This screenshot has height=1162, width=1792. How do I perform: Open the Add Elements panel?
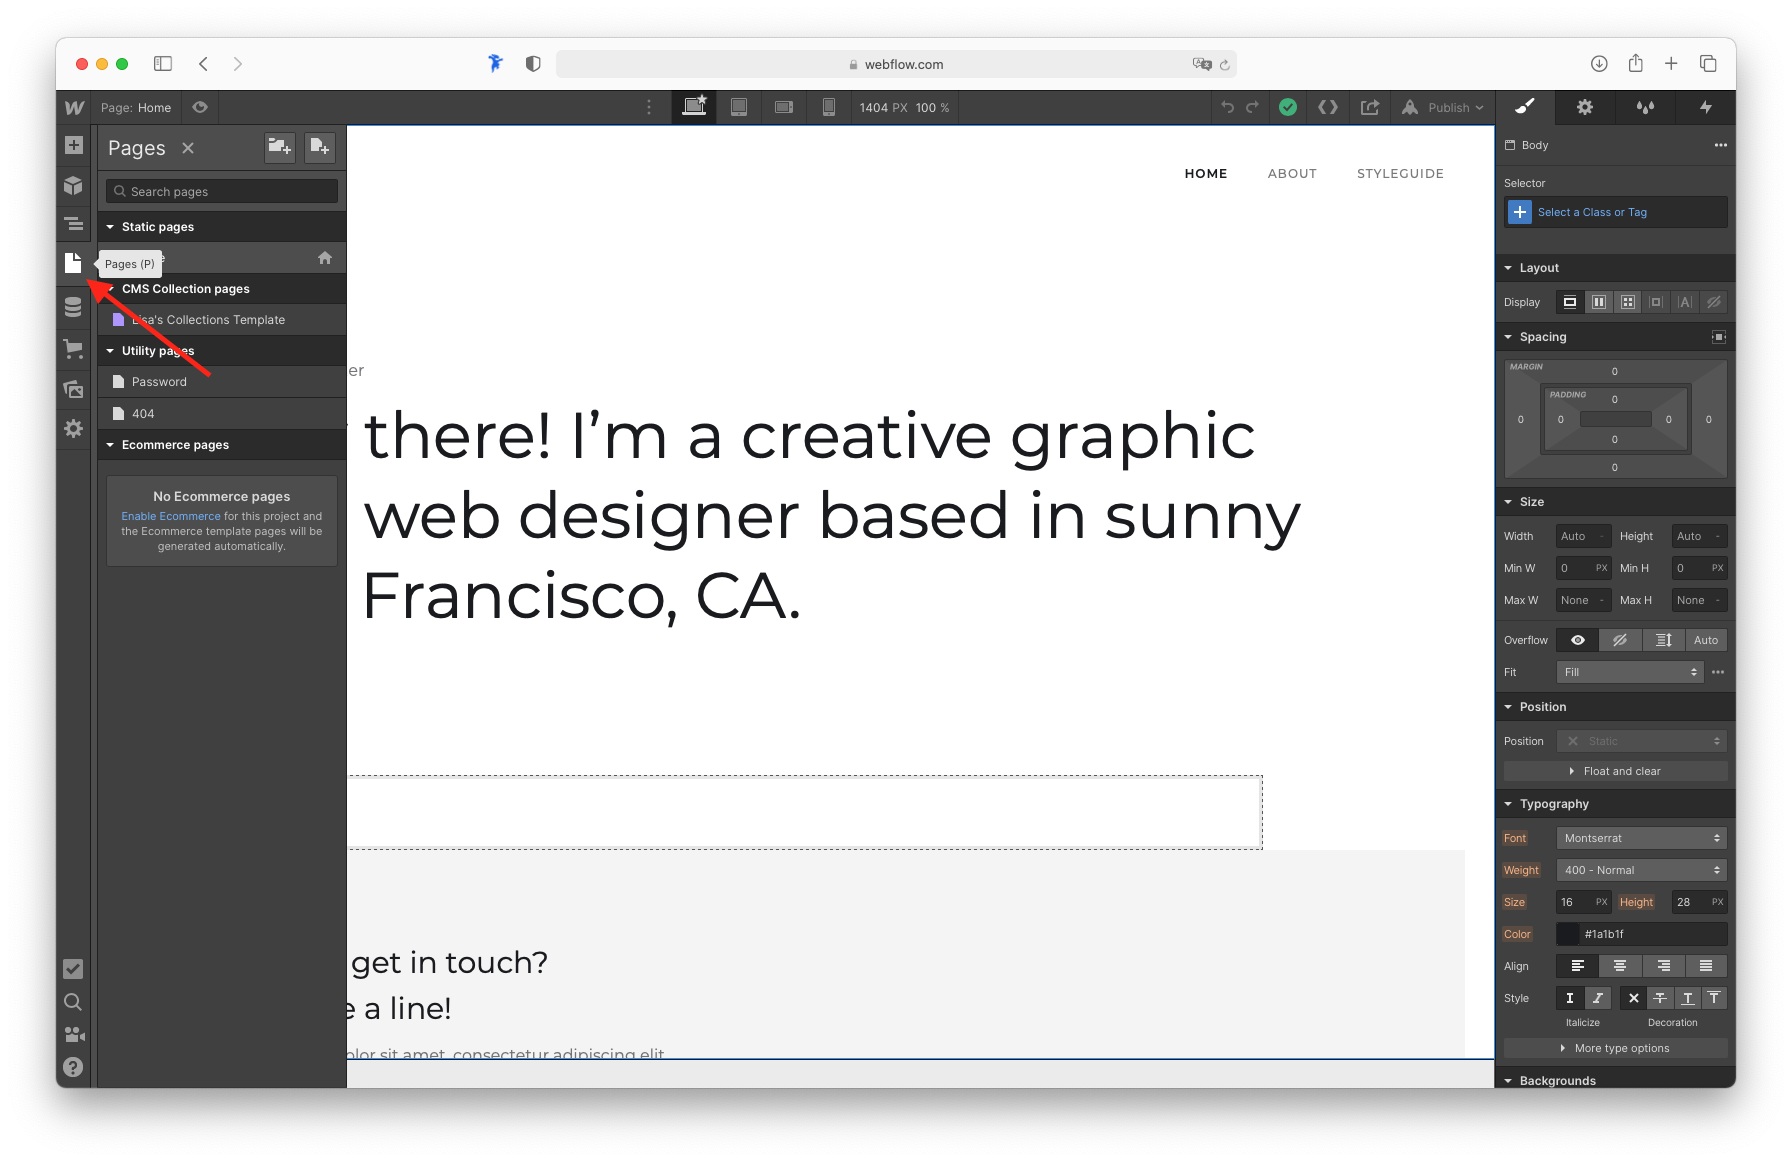click(73, 145)
